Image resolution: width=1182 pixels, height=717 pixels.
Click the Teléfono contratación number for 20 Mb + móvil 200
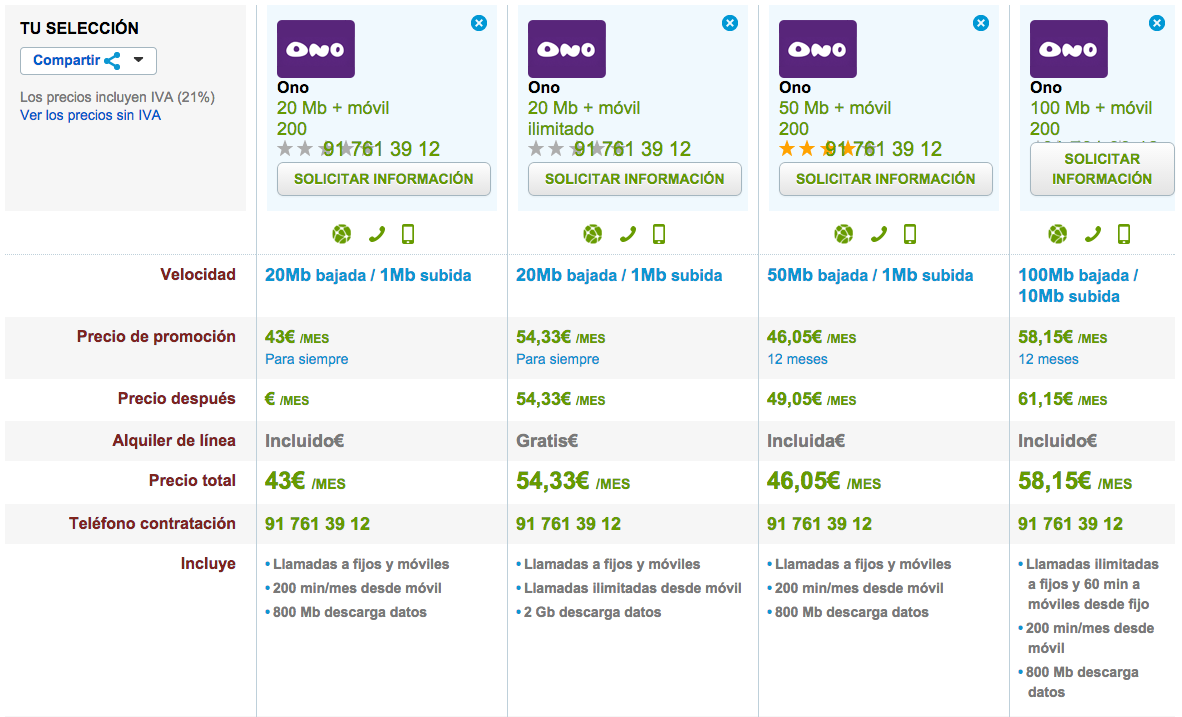tap(317, 524)
